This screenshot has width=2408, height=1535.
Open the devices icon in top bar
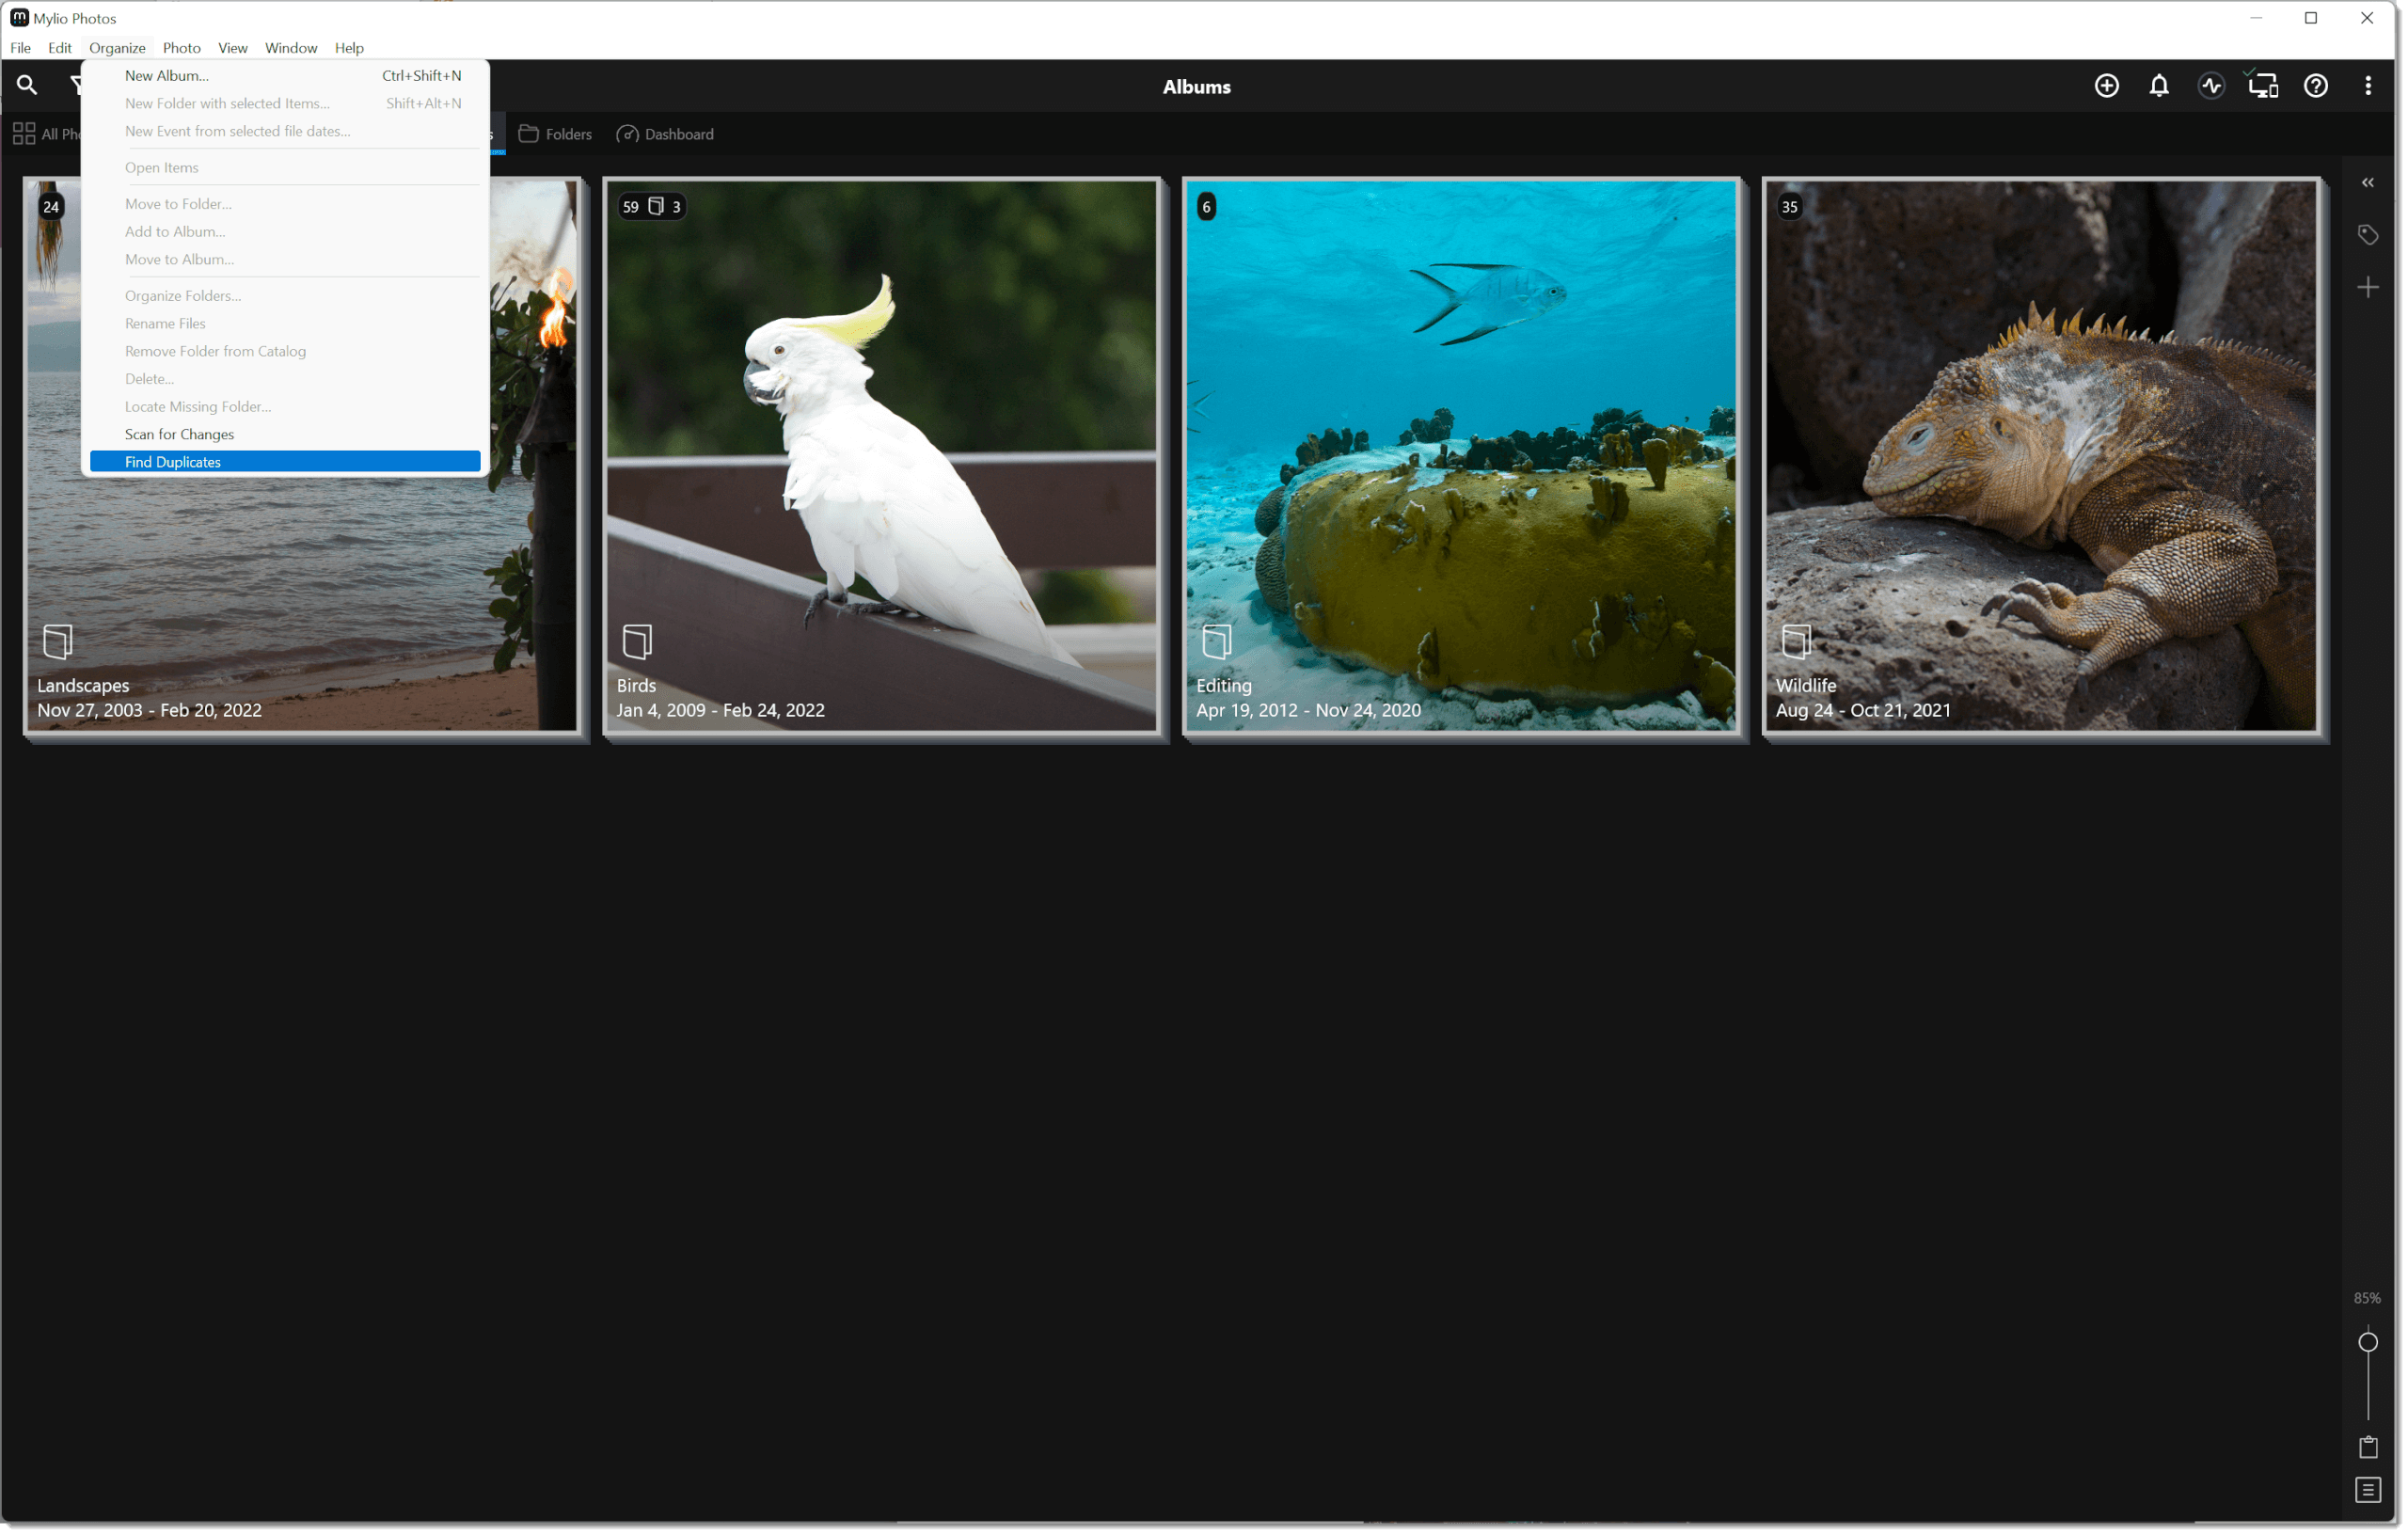(2263, 86)
